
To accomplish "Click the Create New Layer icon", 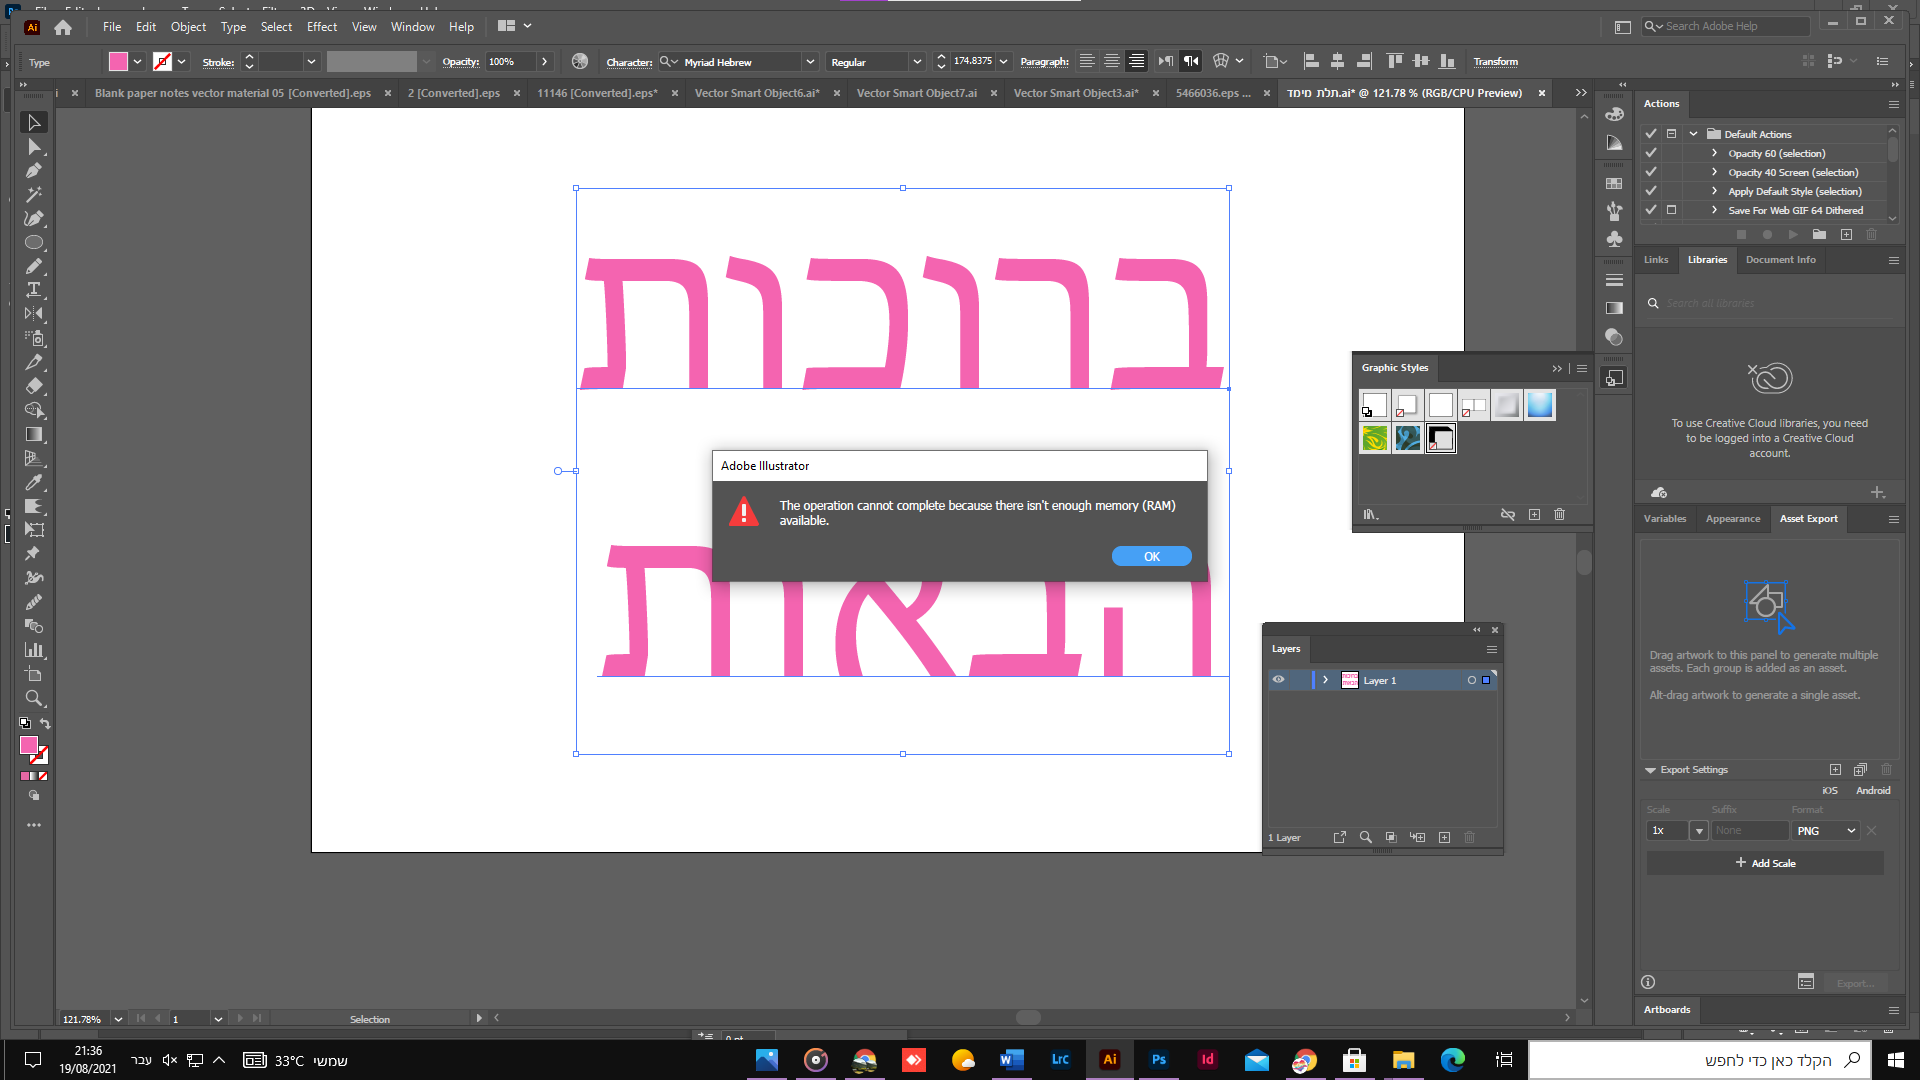I will [1444, 838].
